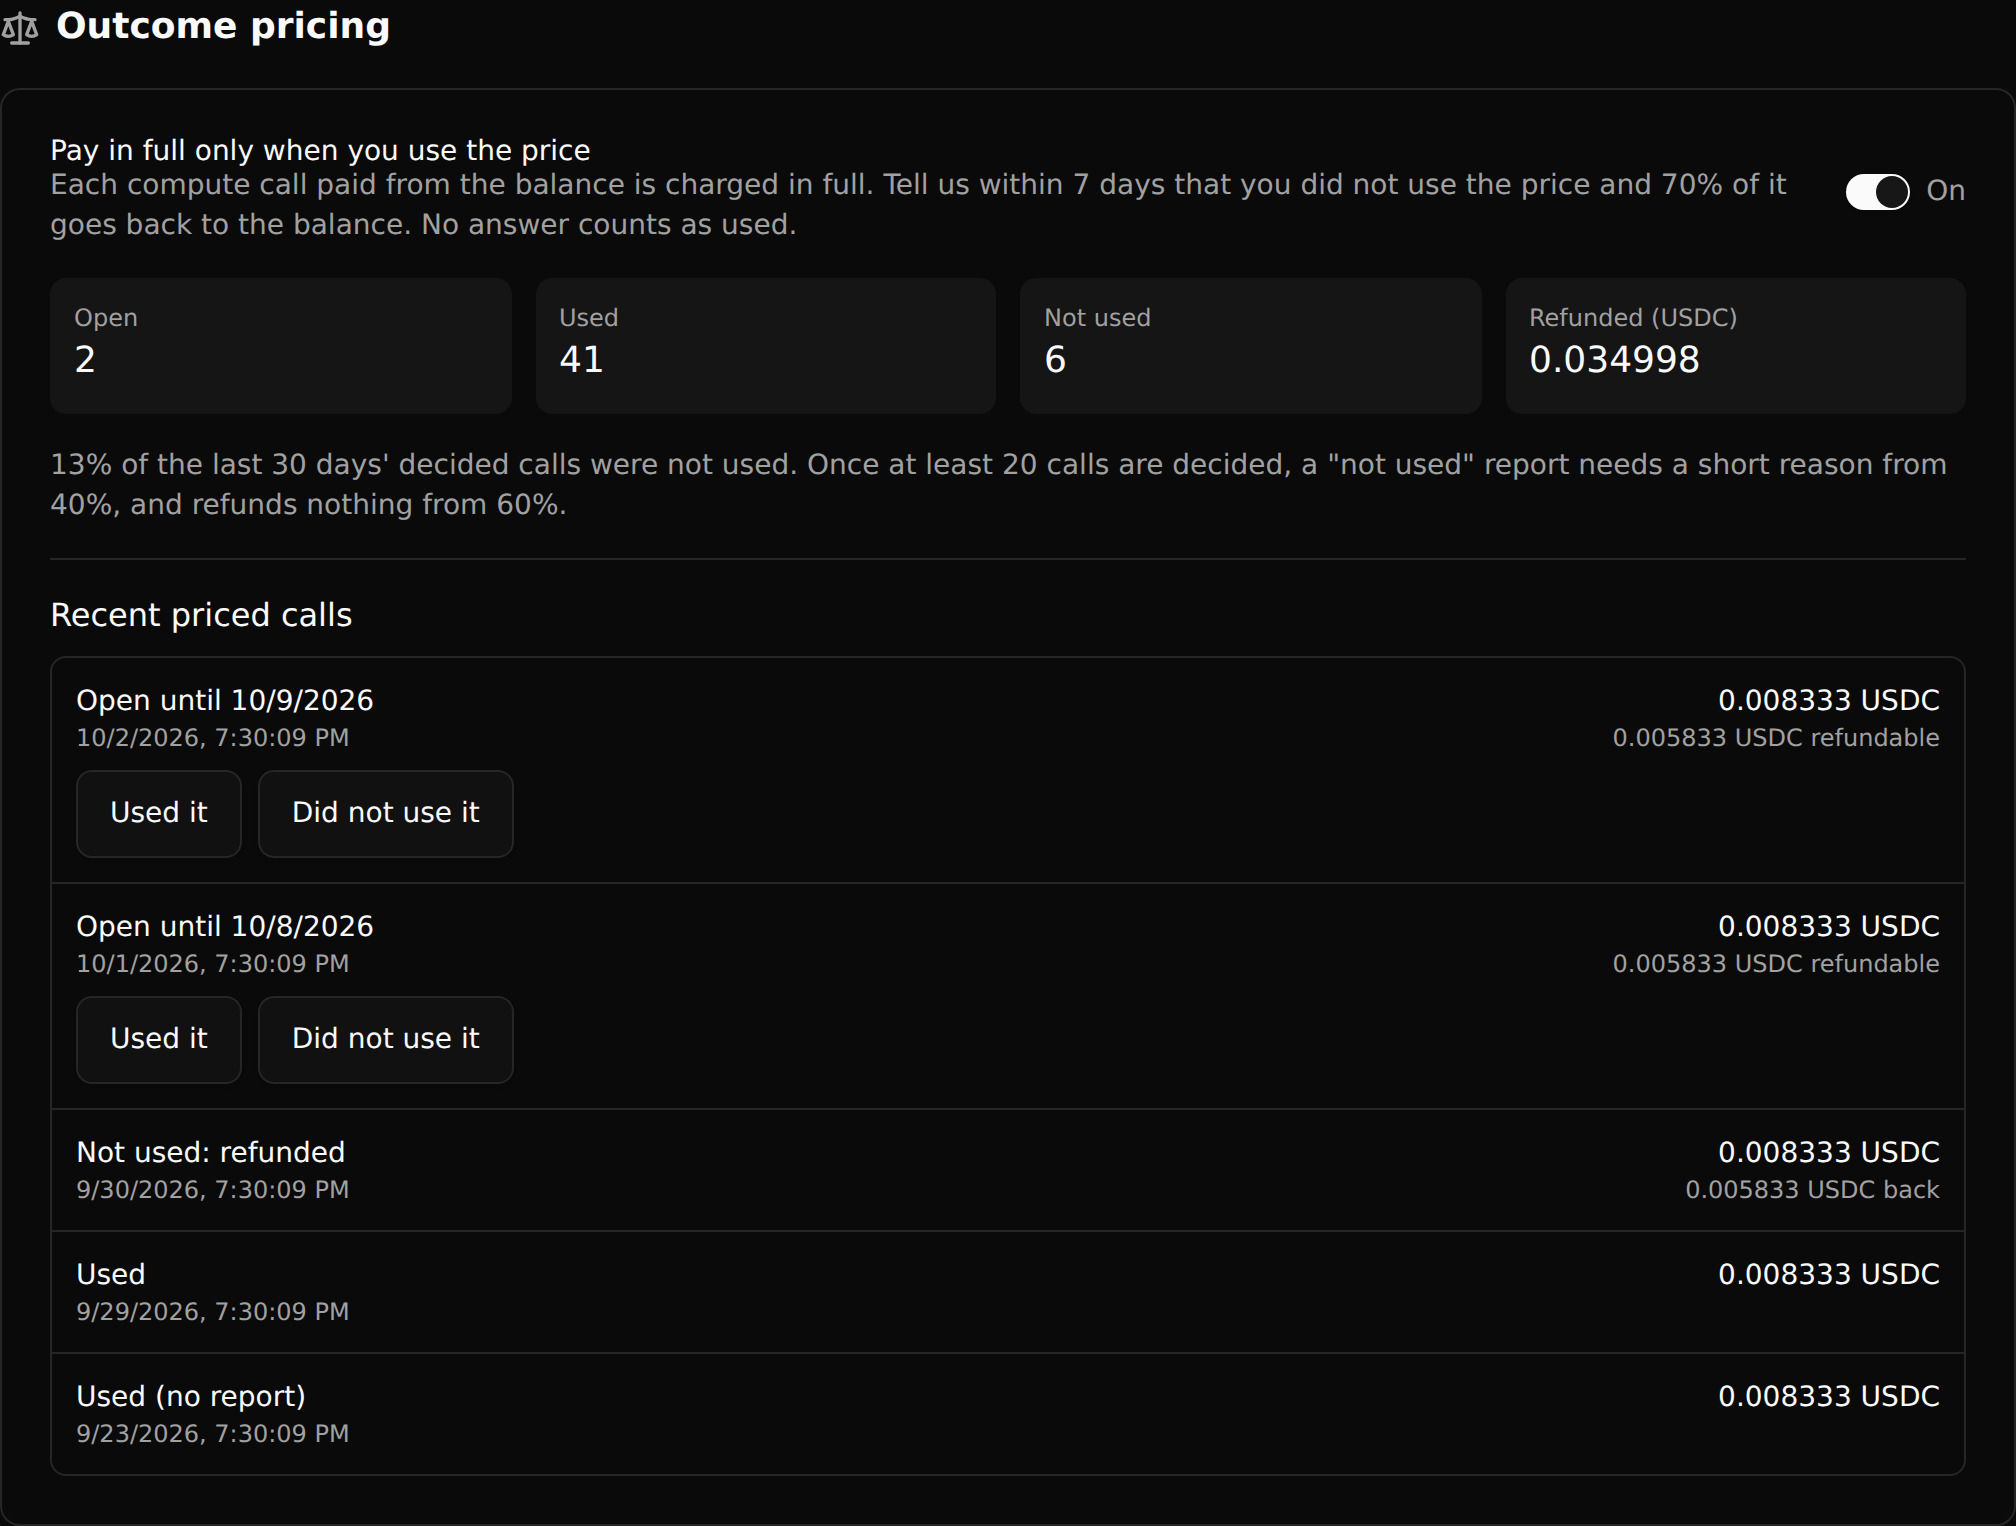Click the 10/2/2026, 7:30:09 PM timestamp

[213, 738]
